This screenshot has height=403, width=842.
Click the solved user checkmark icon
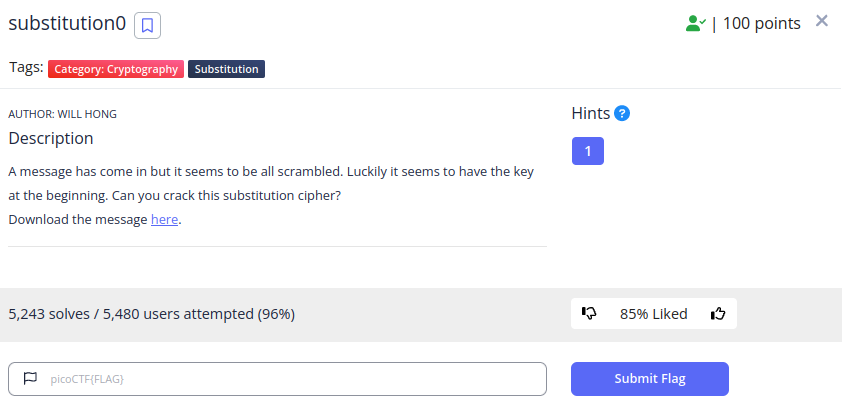click(x=695, y=24)
